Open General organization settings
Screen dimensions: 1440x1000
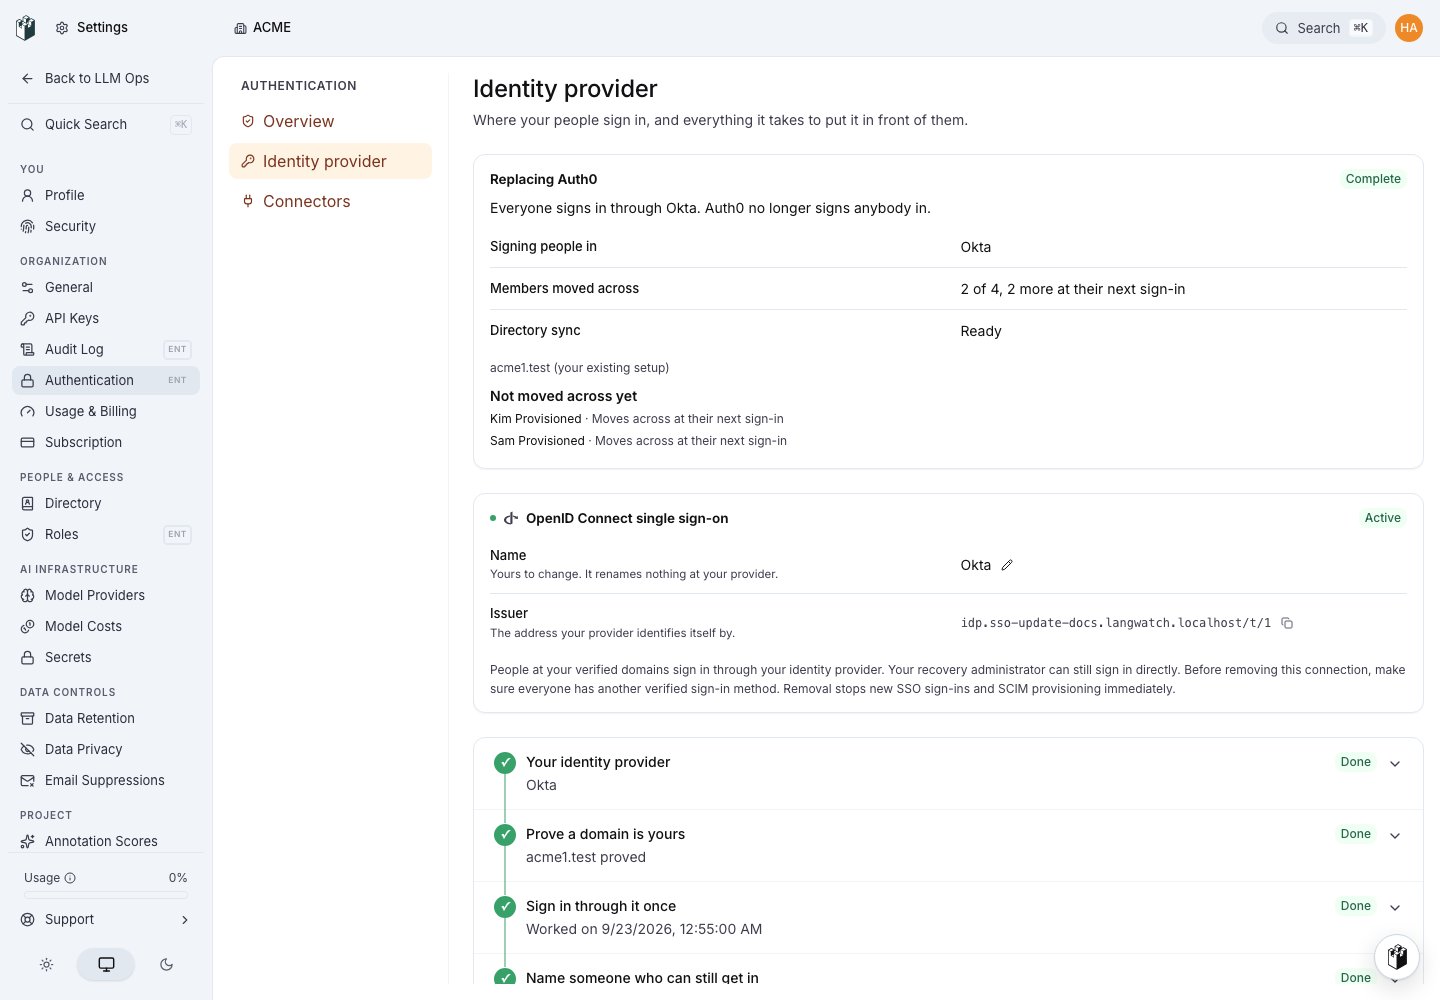click(x=106, y=287)
